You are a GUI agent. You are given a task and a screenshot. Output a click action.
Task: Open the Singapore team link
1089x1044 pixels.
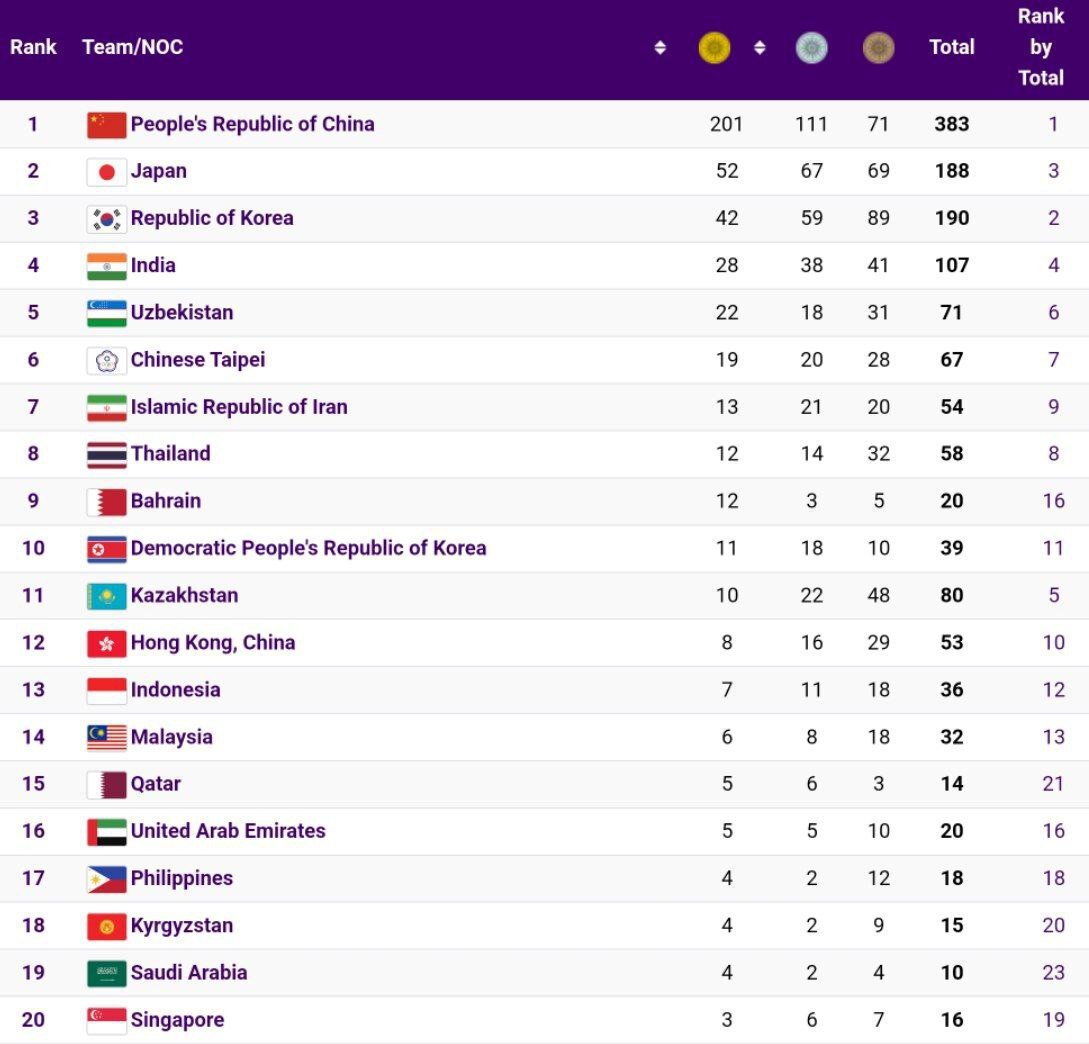177,1019
